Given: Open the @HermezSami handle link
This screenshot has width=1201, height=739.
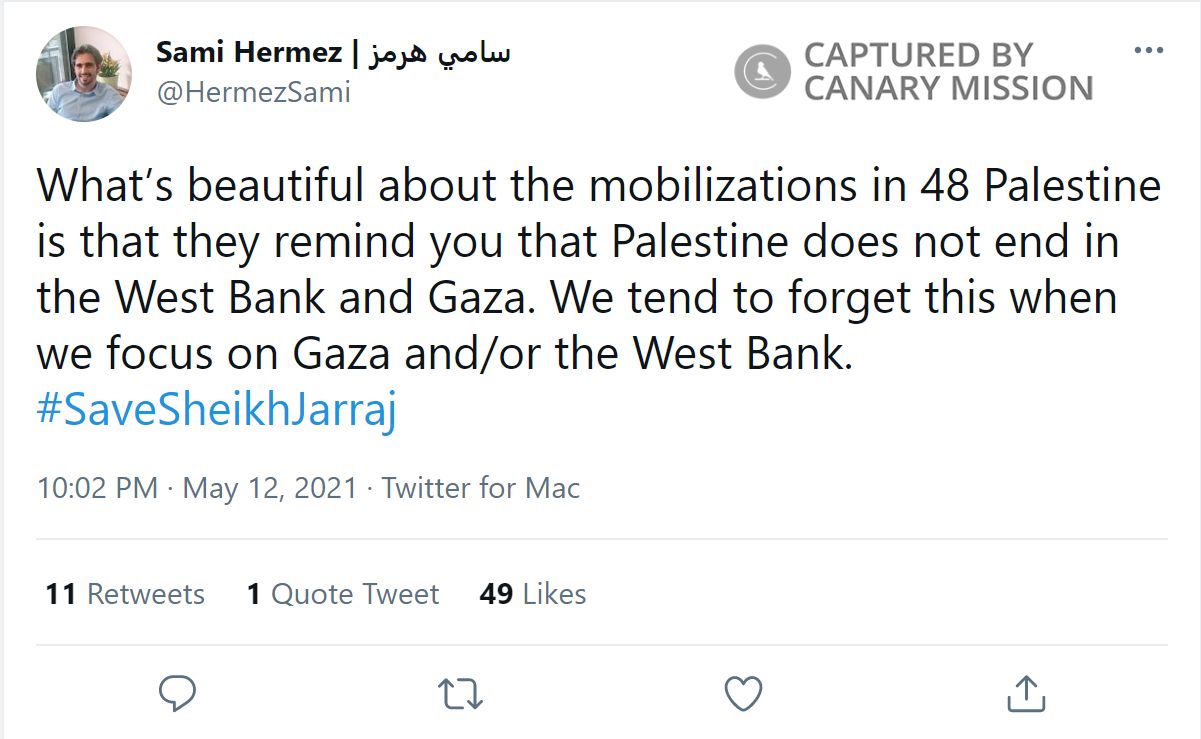Looking at the screenshot, I should click(x=253, y=93).
